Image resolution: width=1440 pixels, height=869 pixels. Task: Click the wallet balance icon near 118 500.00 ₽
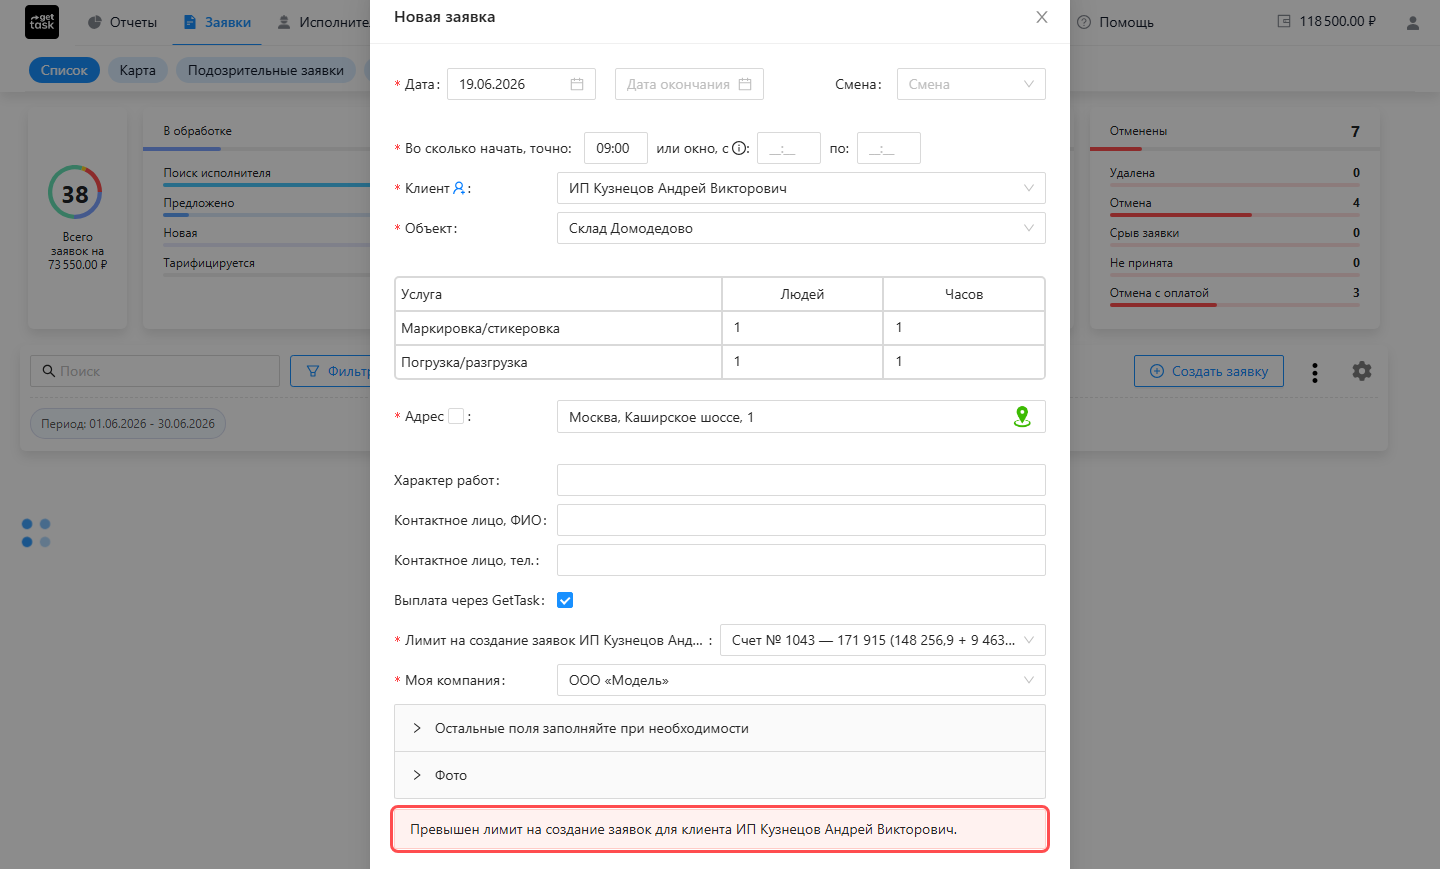[1284, 21]
